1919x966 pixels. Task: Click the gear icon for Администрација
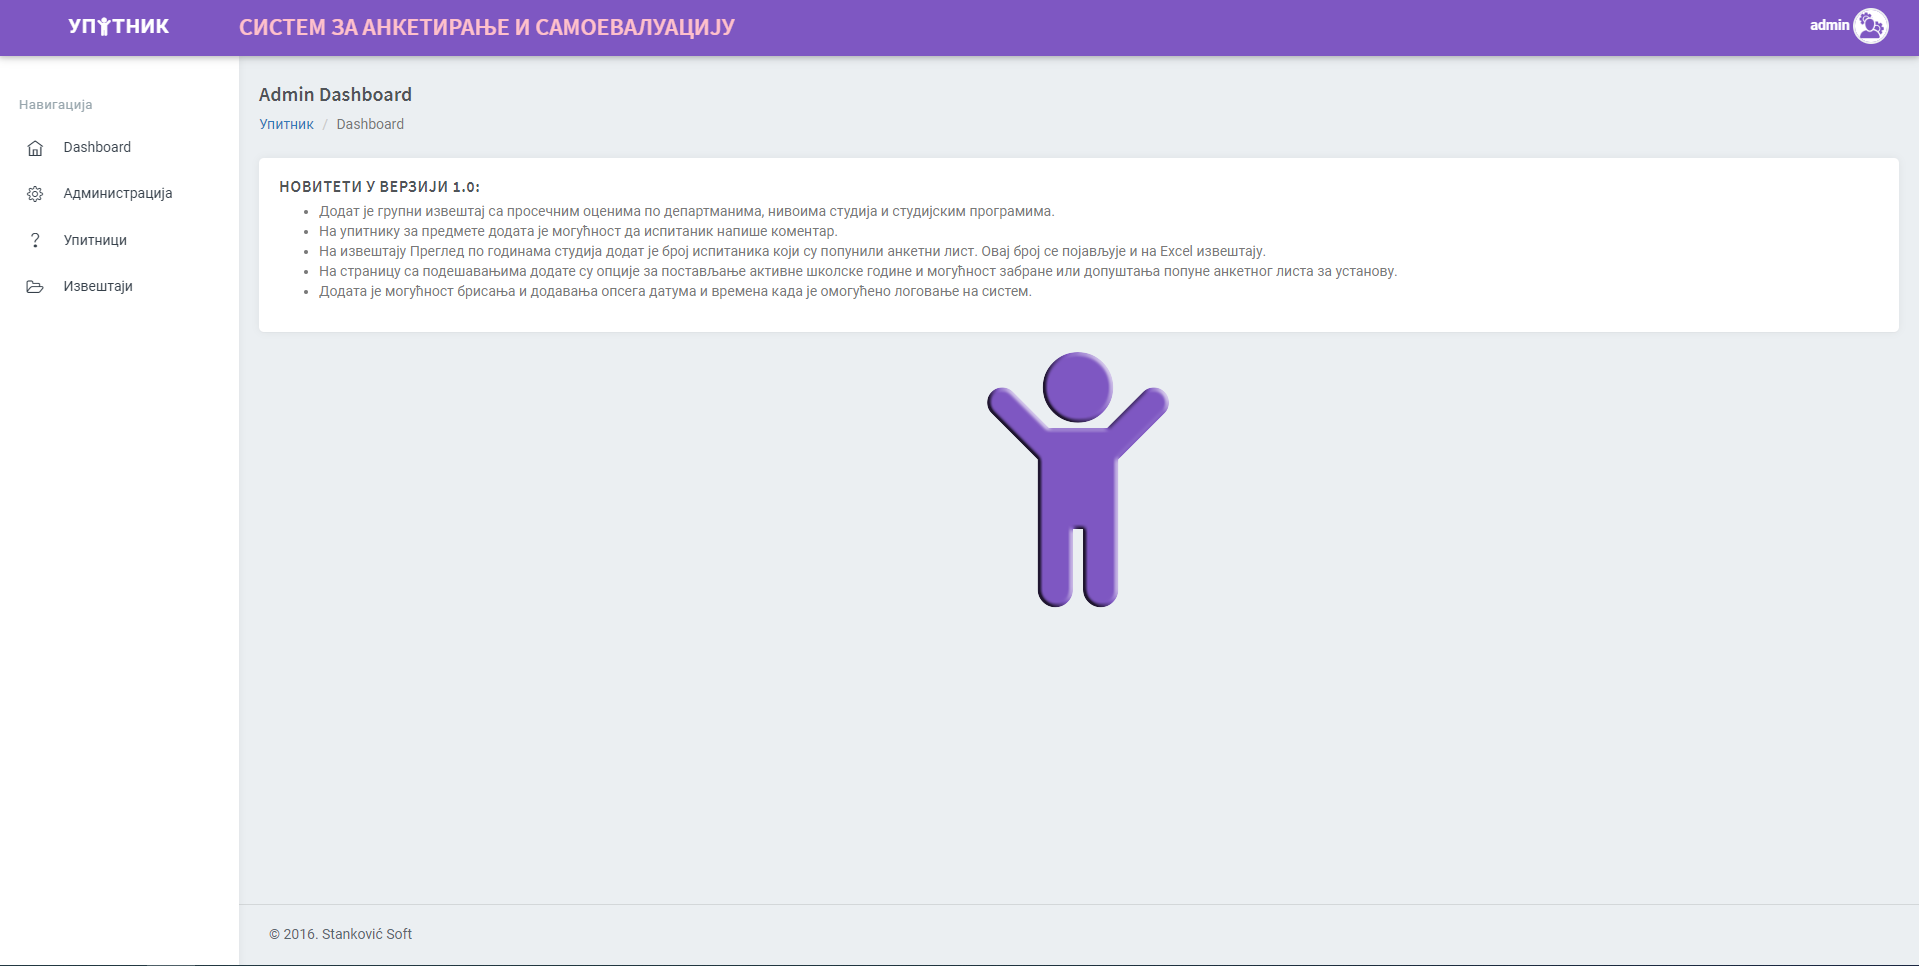[x=35, y=194]
